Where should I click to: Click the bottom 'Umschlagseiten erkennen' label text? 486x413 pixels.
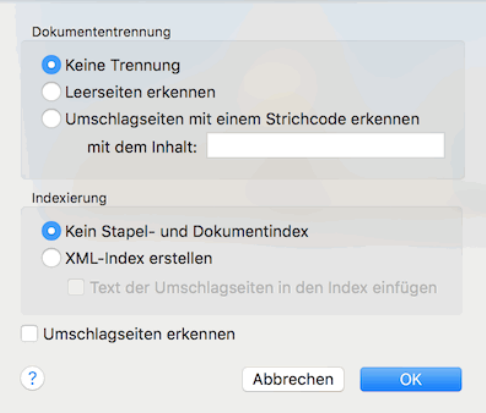point(139,334)
